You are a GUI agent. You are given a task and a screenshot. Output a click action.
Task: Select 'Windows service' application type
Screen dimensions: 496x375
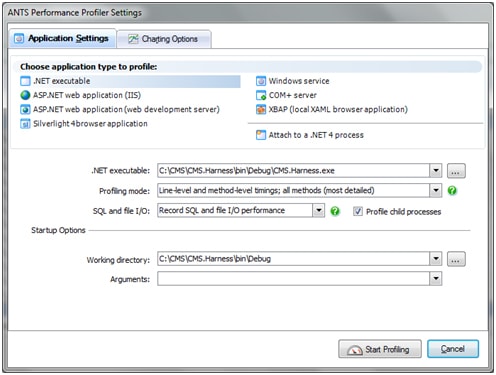[x=293, y=81]
